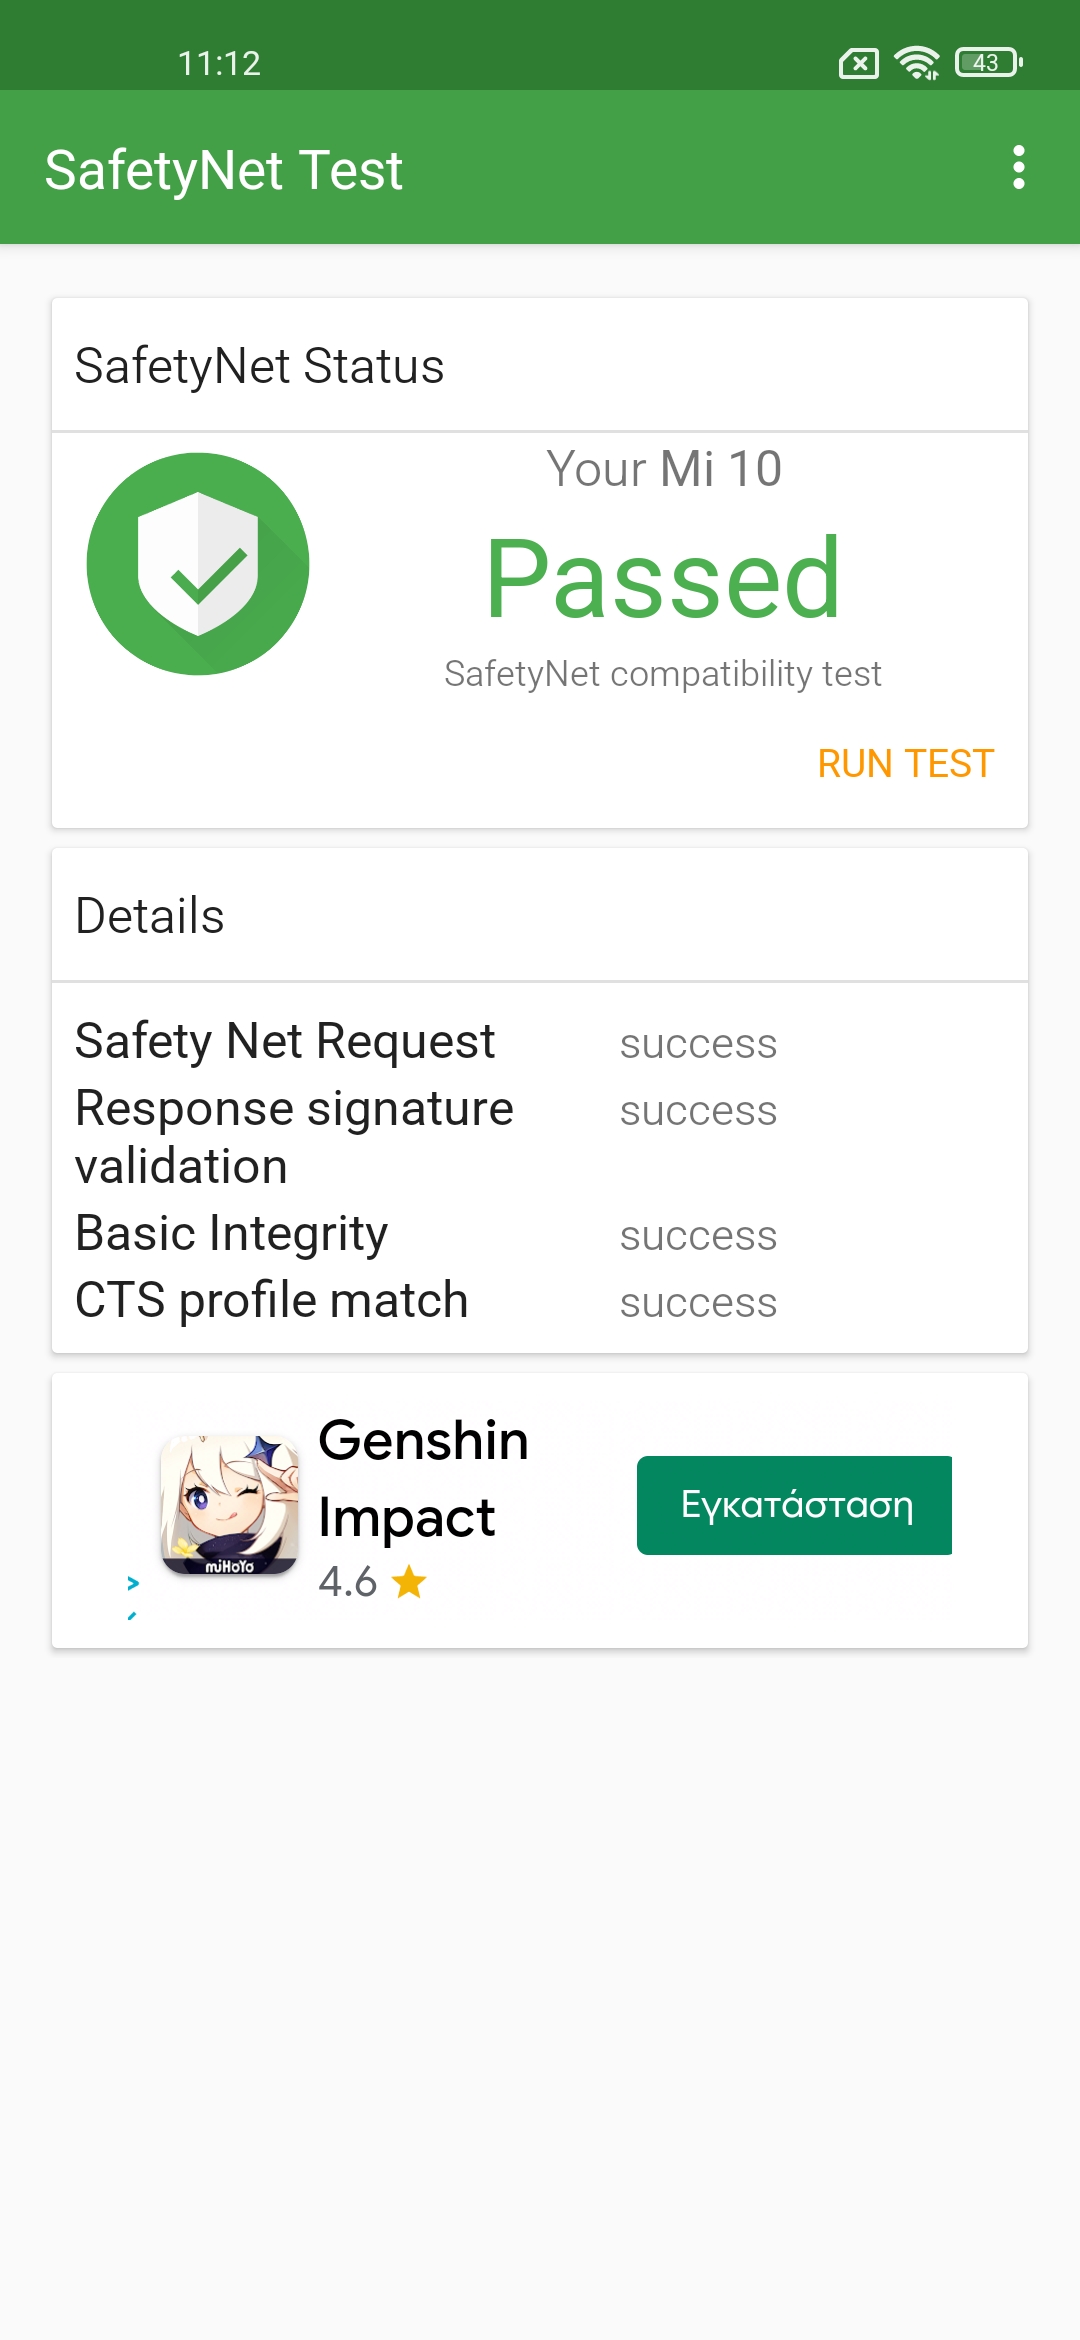
Task: Tap the large green Passed text
Action: click(x=663, y=579)
